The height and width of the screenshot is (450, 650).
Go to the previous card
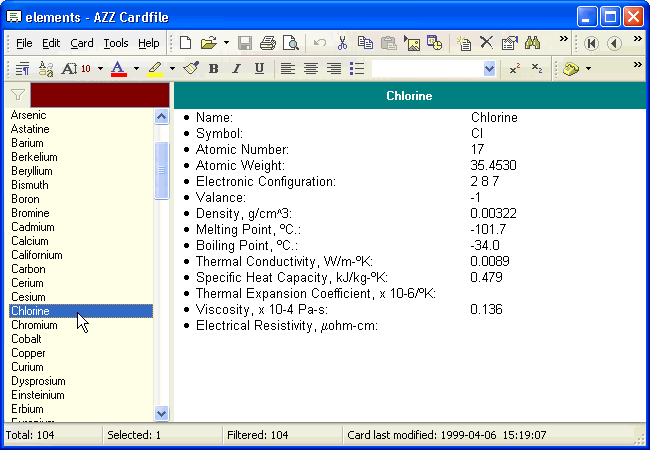(614, 43)
